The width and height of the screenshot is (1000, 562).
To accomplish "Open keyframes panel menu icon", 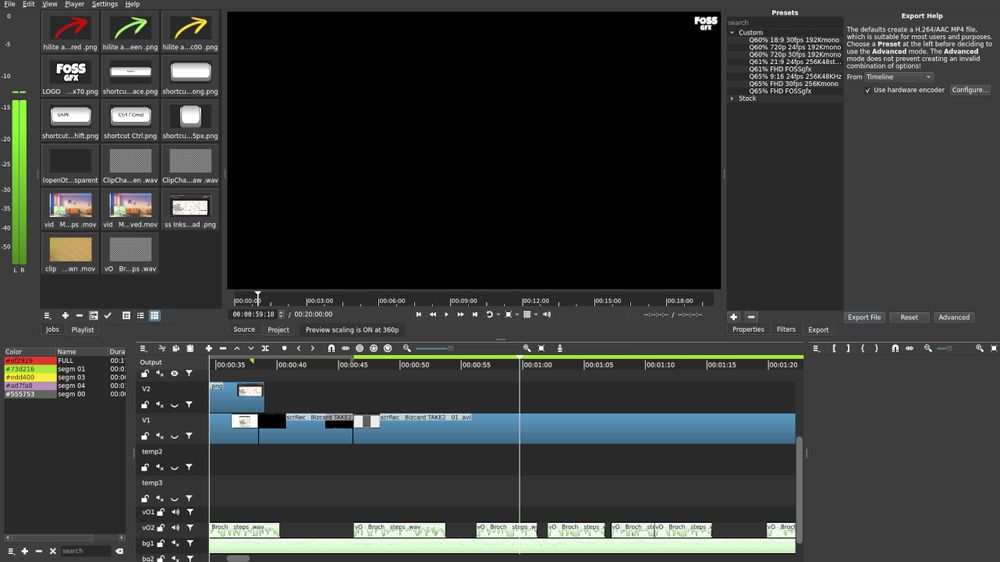I will (816, 348).
